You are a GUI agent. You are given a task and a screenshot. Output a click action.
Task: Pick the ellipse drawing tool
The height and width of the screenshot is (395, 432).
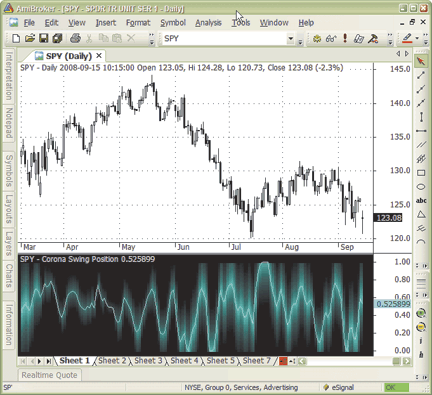pos(421,187)
